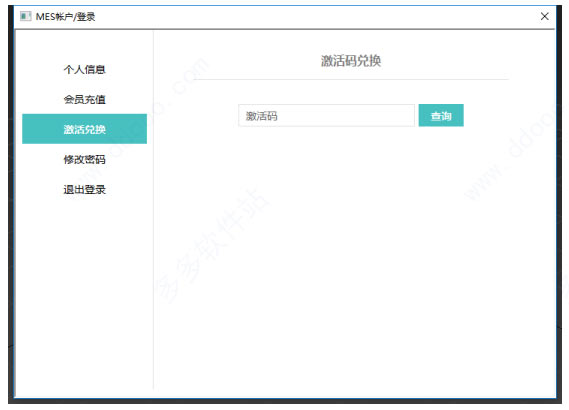The image size is (569, 410).
Task: Click blank sidebar space beneath 退出登录
Action: click(84, 290)
